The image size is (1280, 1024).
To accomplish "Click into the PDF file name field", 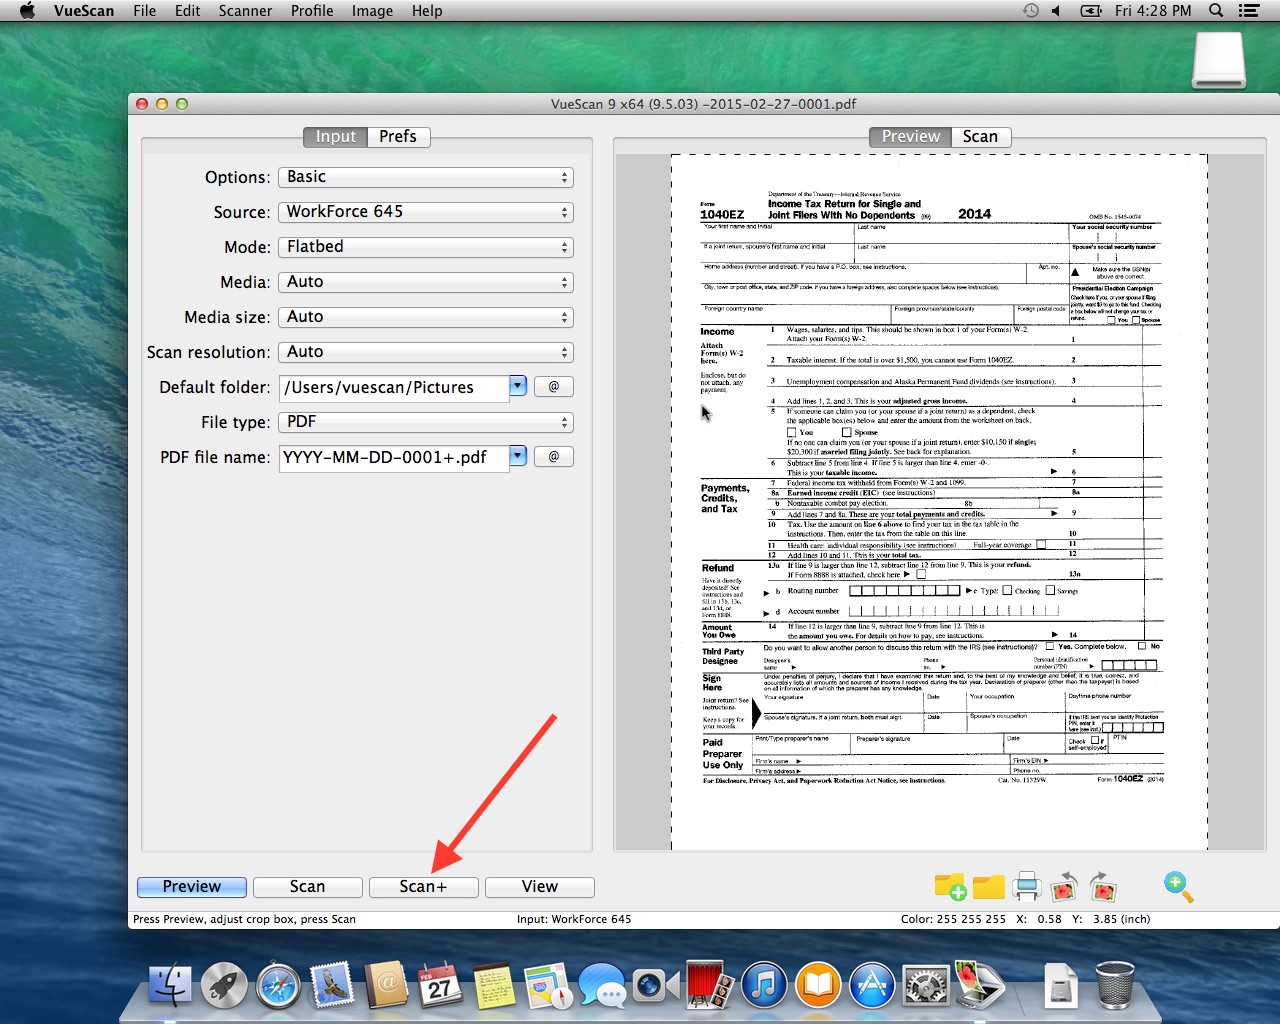I will pyautogui.click(x=393, y=458).
